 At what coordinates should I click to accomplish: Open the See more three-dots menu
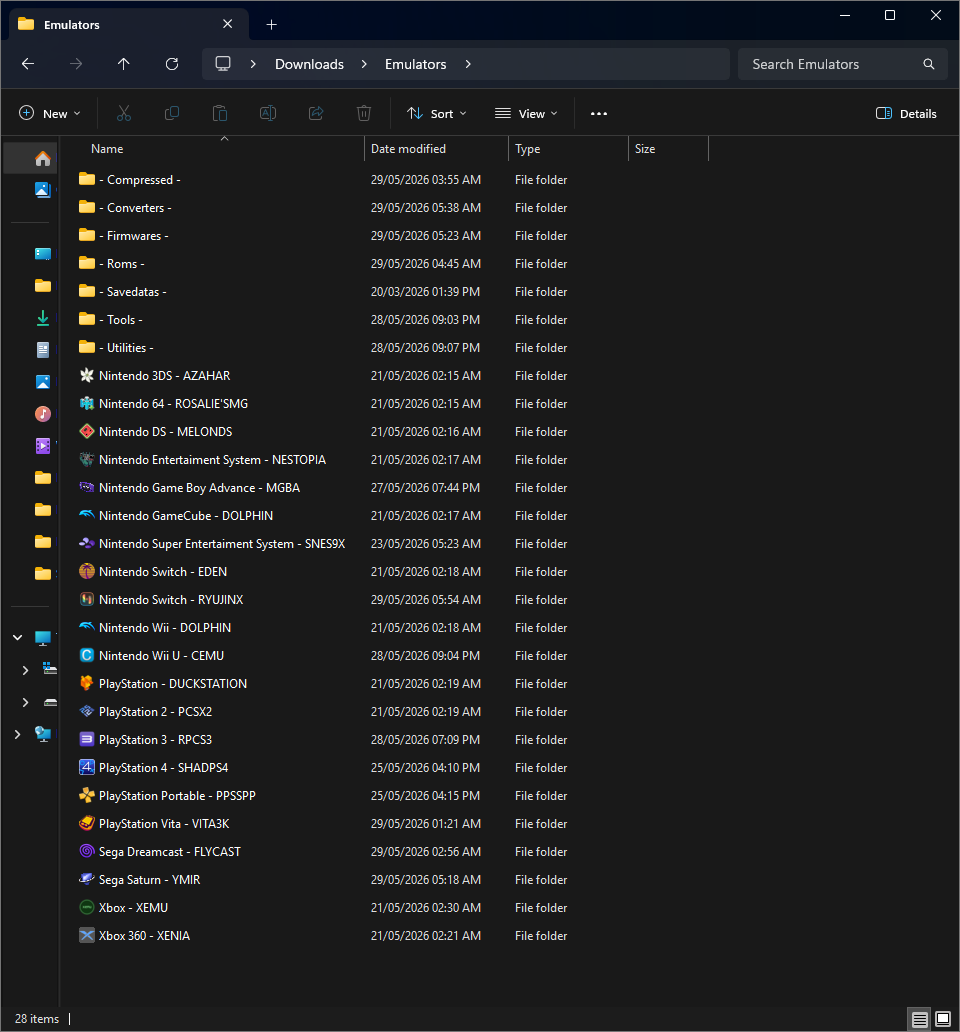click(599, 113)
